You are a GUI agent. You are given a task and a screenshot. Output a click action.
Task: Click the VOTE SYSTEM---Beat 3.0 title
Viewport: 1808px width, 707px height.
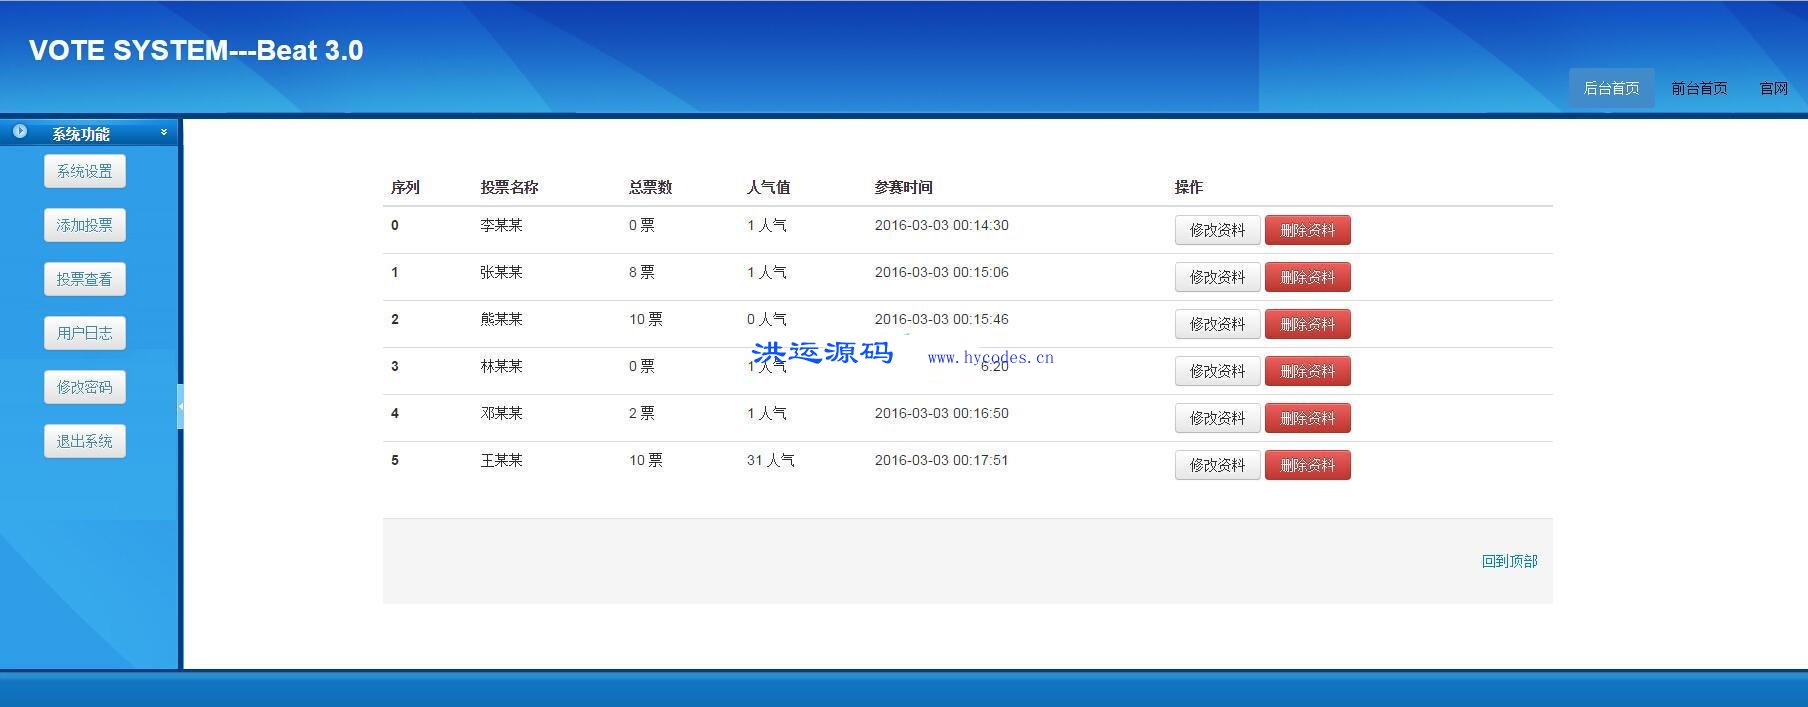[196, 50]
